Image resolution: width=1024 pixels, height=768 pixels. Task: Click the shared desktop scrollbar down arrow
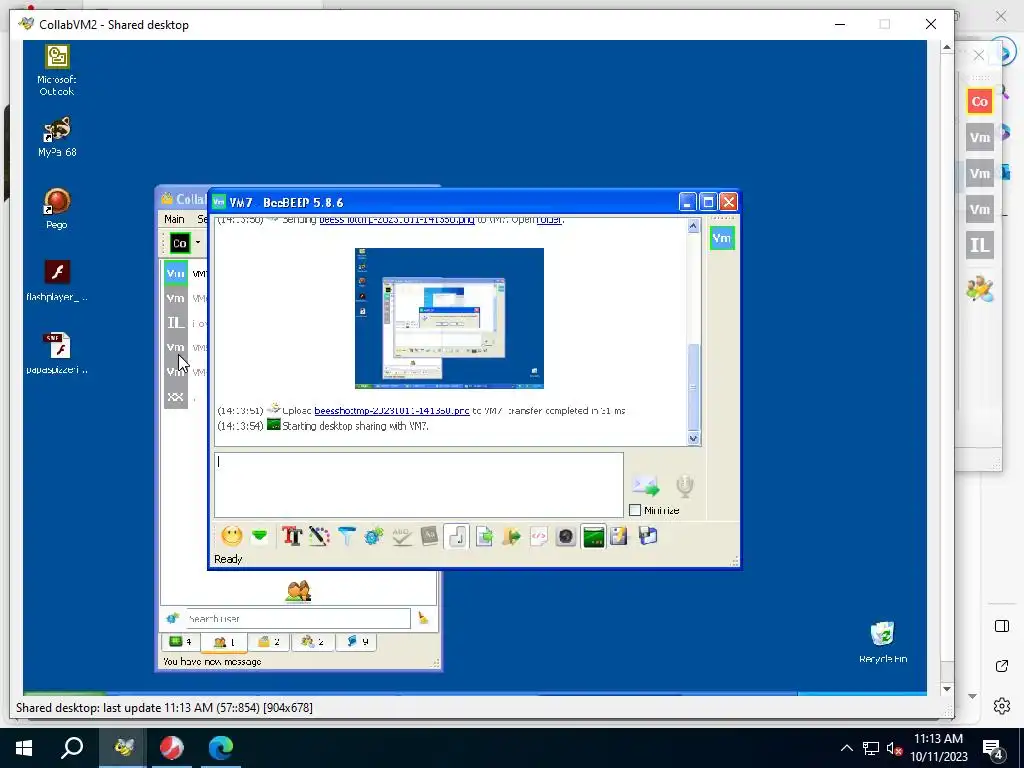pos(946,688)
